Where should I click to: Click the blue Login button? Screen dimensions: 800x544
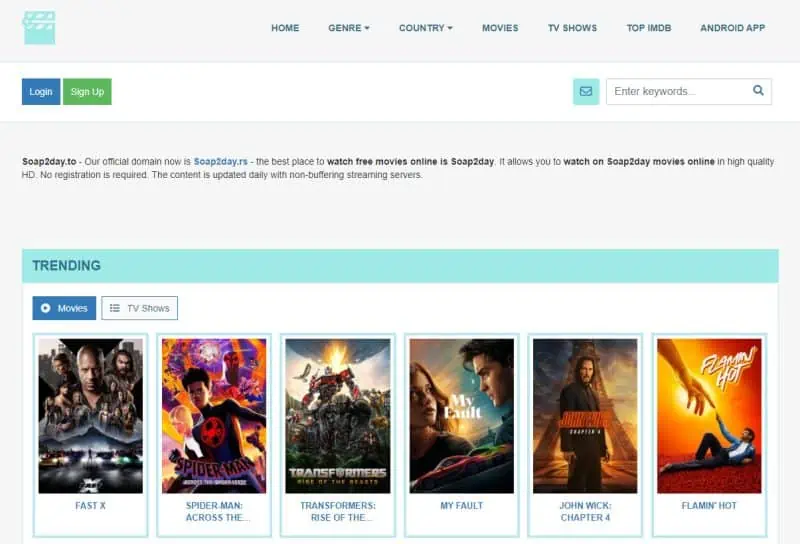pos(41,91)
